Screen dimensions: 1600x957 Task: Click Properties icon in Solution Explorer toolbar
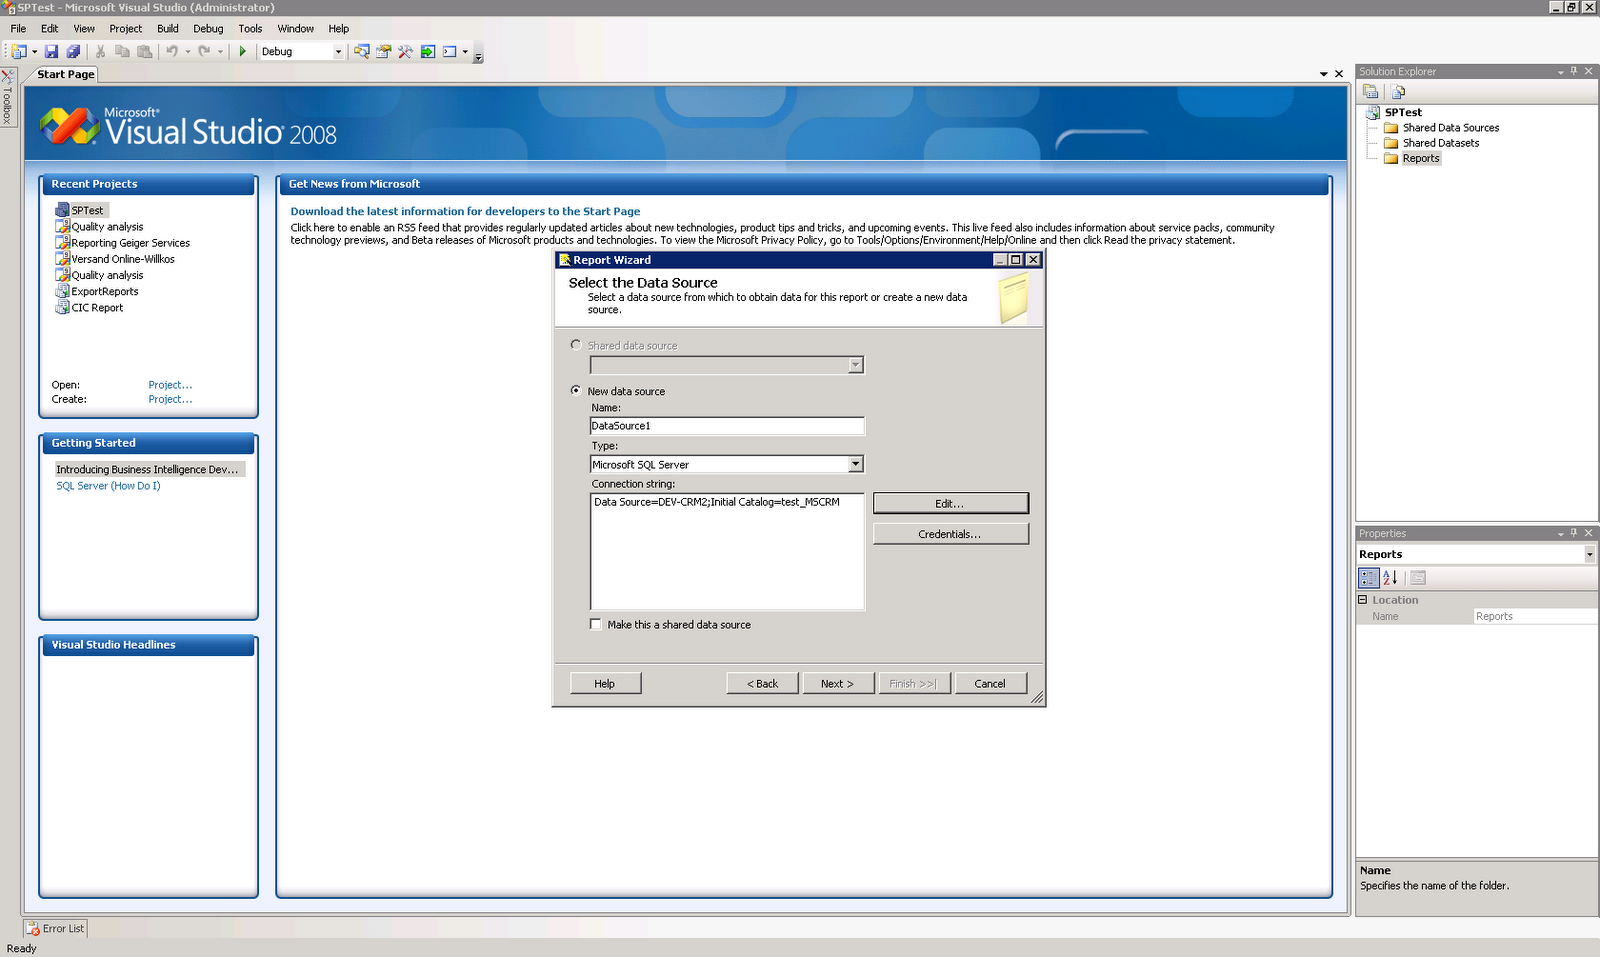[x=1371, y=92]
